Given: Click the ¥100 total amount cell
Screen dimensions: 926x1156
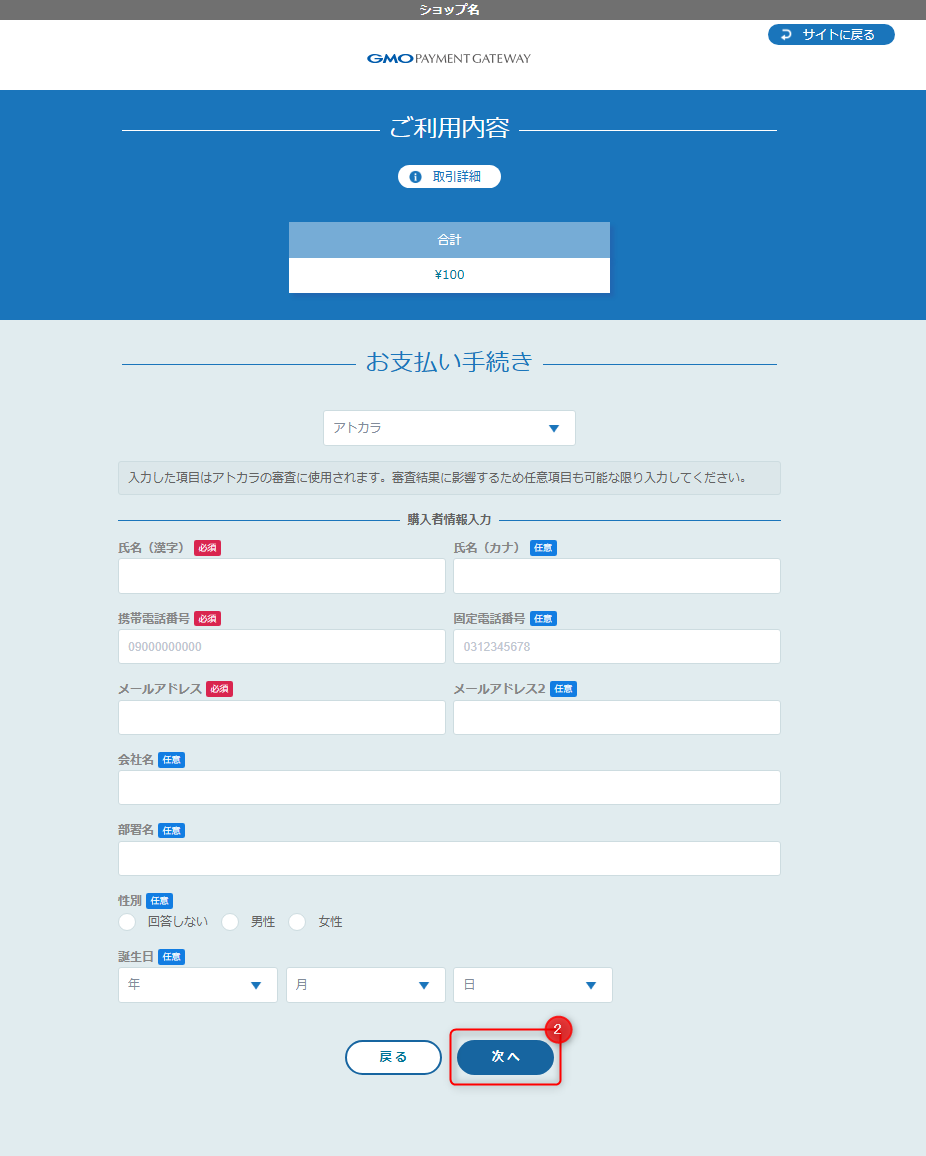Looking at the screenshot, I should pos(449,274).
